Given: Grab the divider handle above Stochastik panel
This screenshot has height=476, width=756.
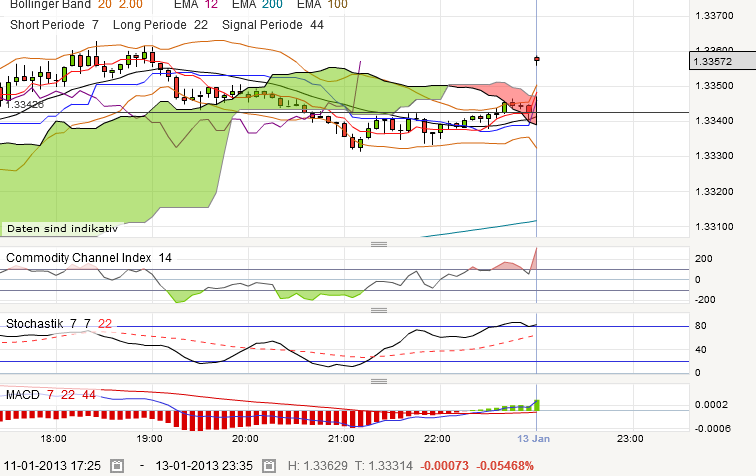Looking at the screenshot, I should 379,310.
